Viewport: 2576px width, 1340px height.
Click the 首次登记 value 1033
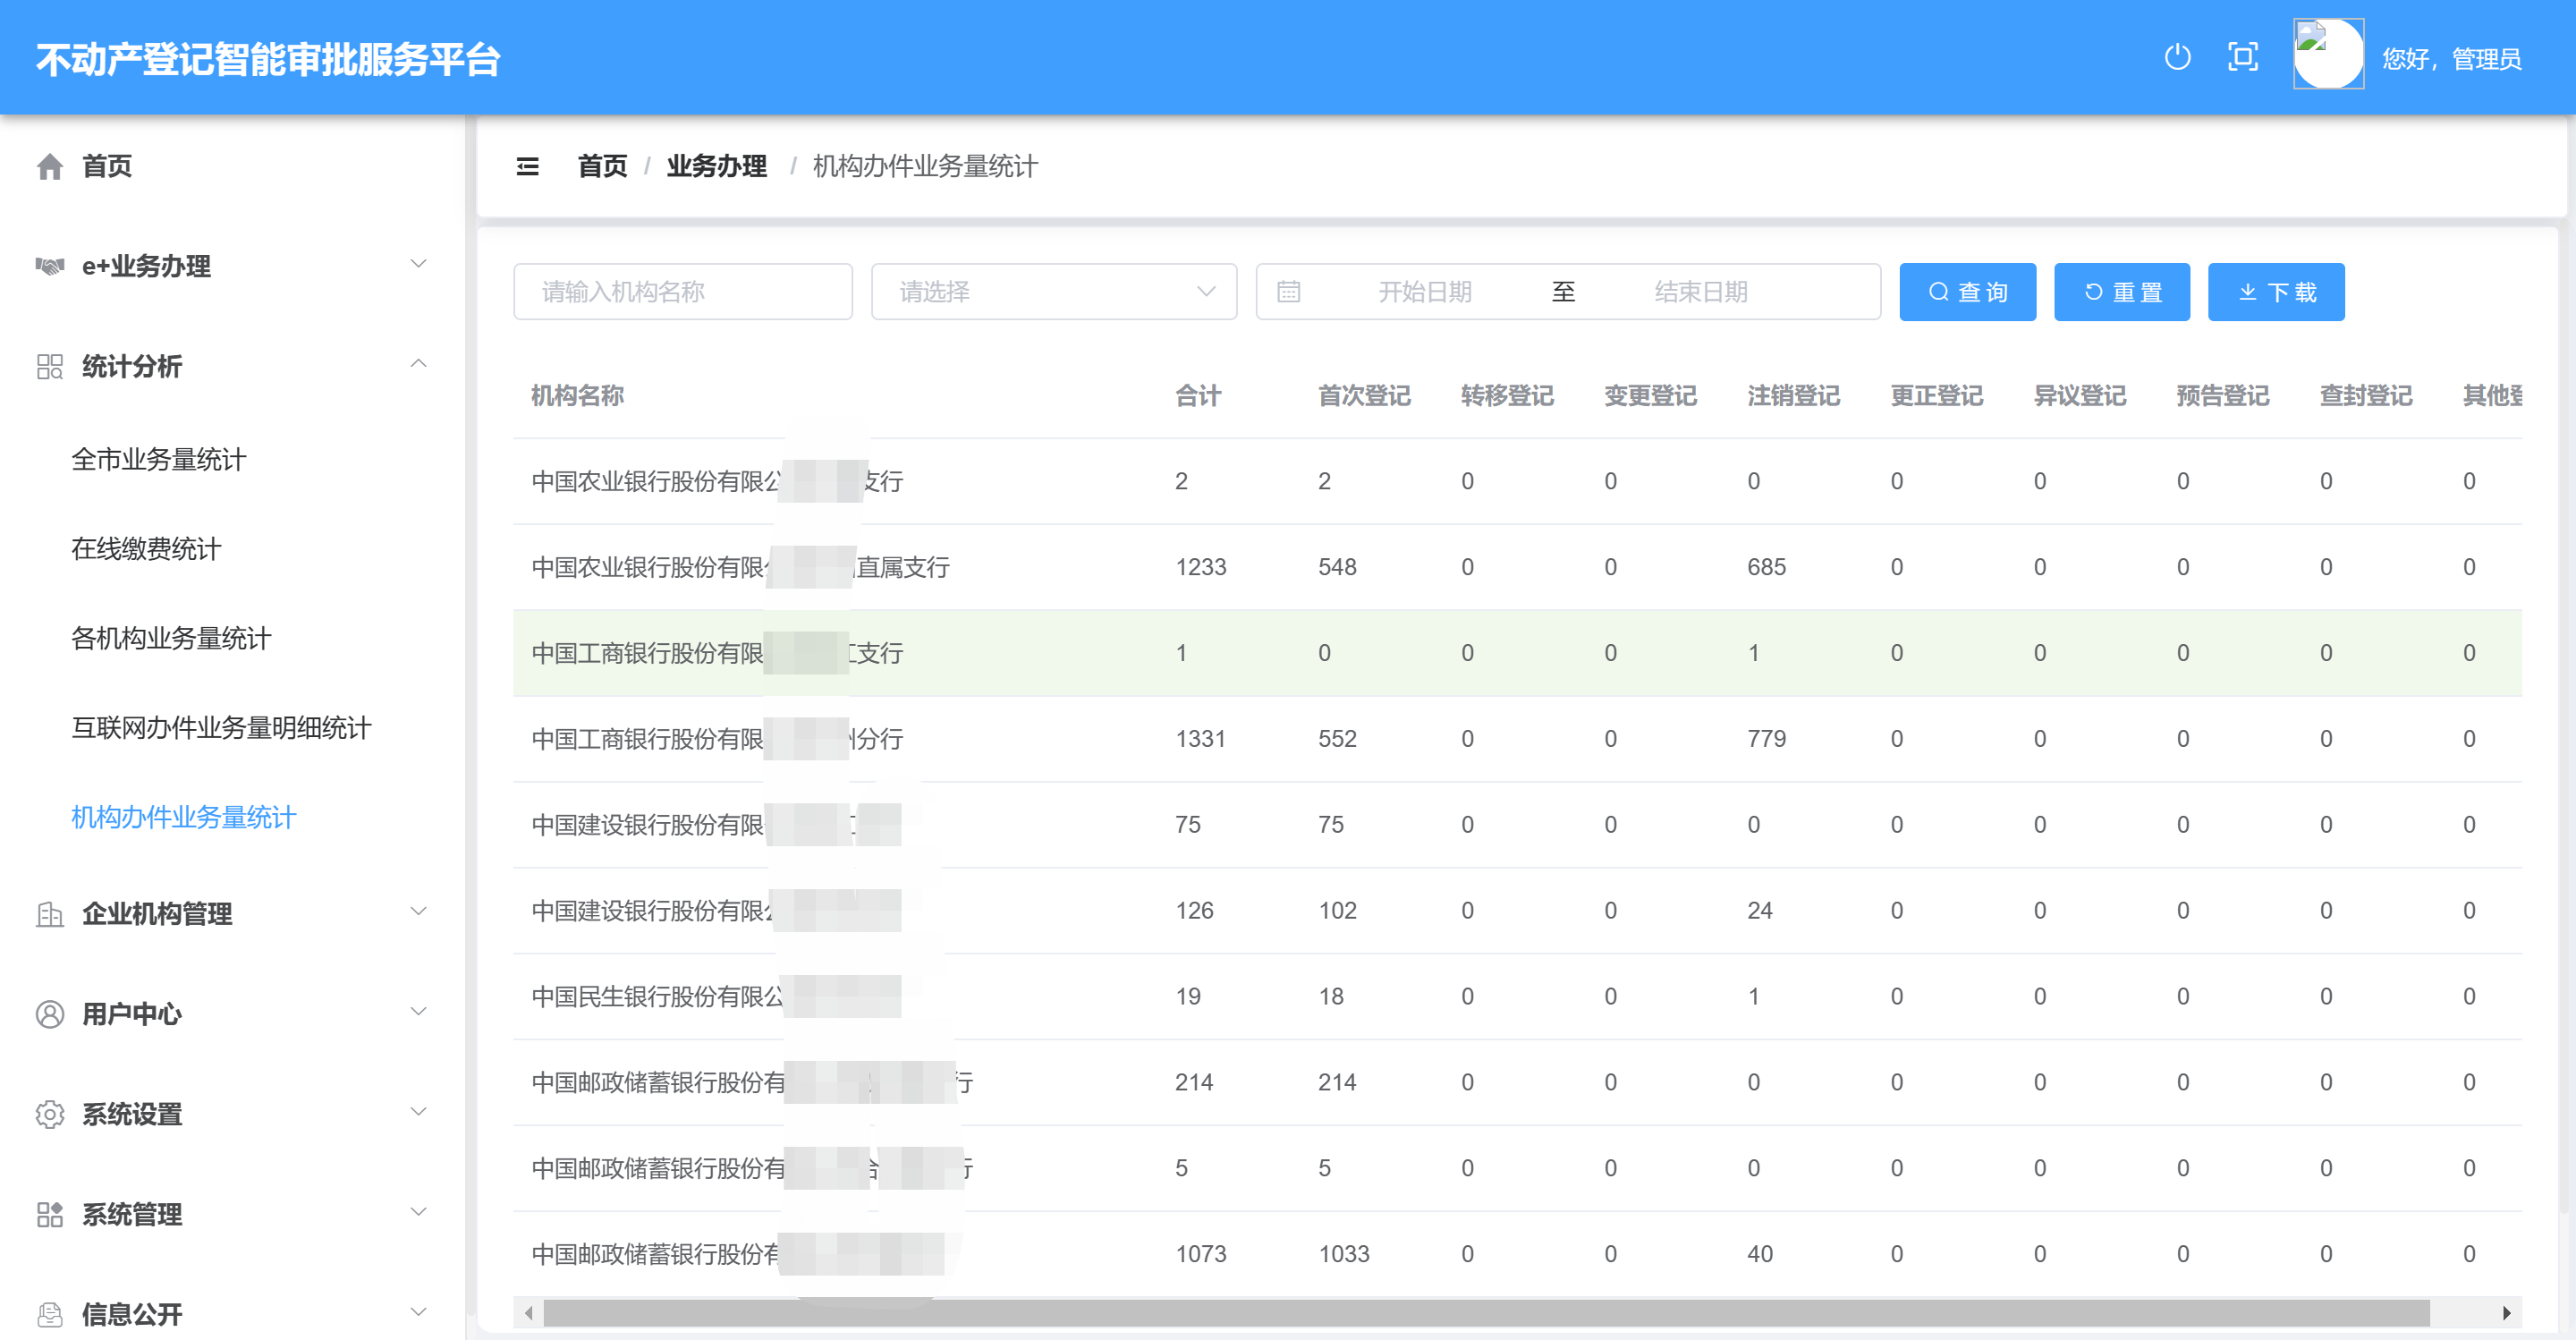(1343, 1254)
